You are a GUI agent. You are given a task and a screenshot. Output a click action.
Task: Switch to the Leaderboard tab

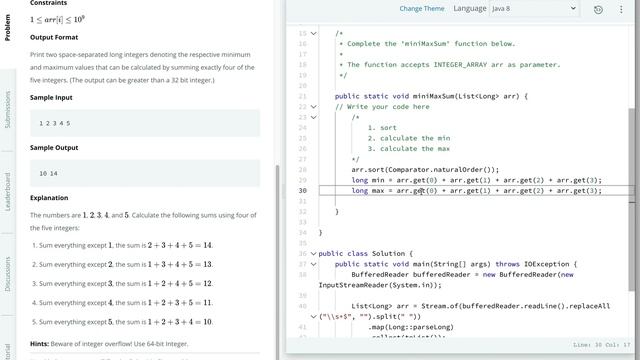[7, 191]
